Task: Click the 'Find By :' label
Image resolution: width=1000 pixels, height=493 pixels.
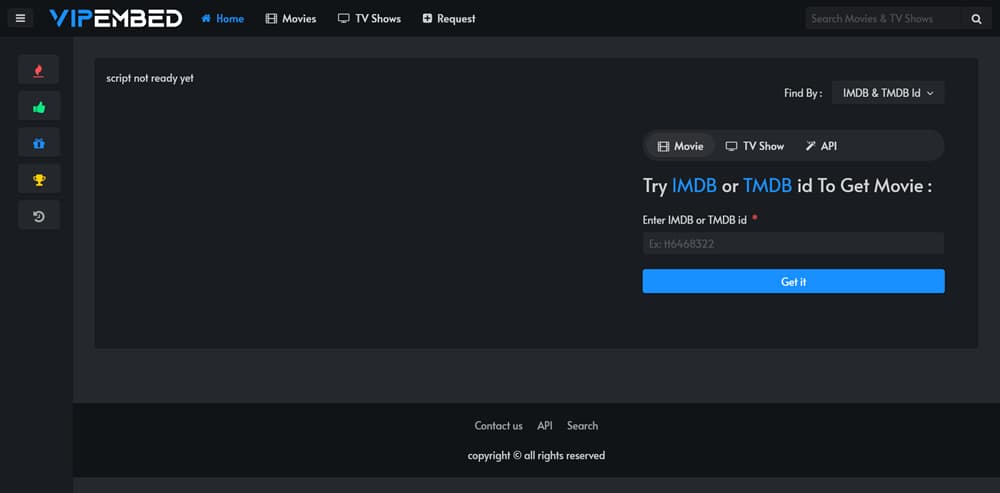Action: click(803, 93)
